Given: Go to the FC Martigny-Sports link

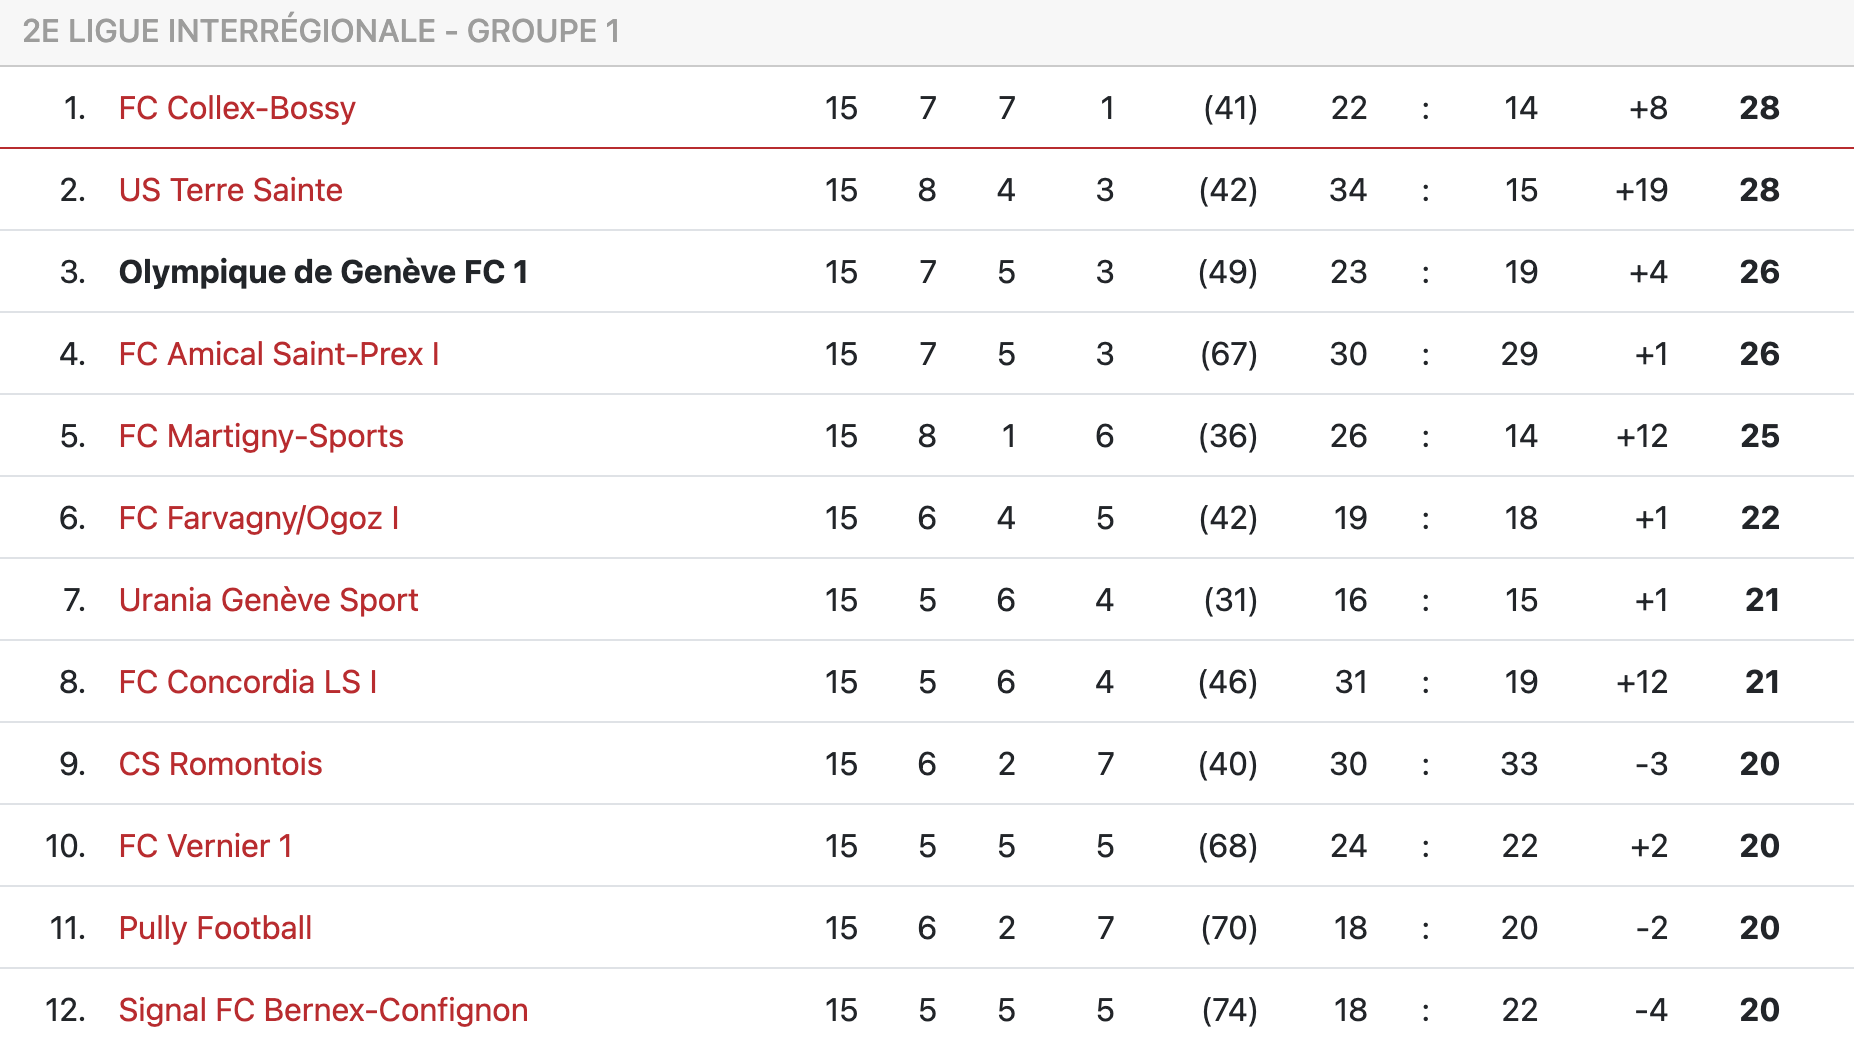Looking at the screenshot, I should point(261,436).
